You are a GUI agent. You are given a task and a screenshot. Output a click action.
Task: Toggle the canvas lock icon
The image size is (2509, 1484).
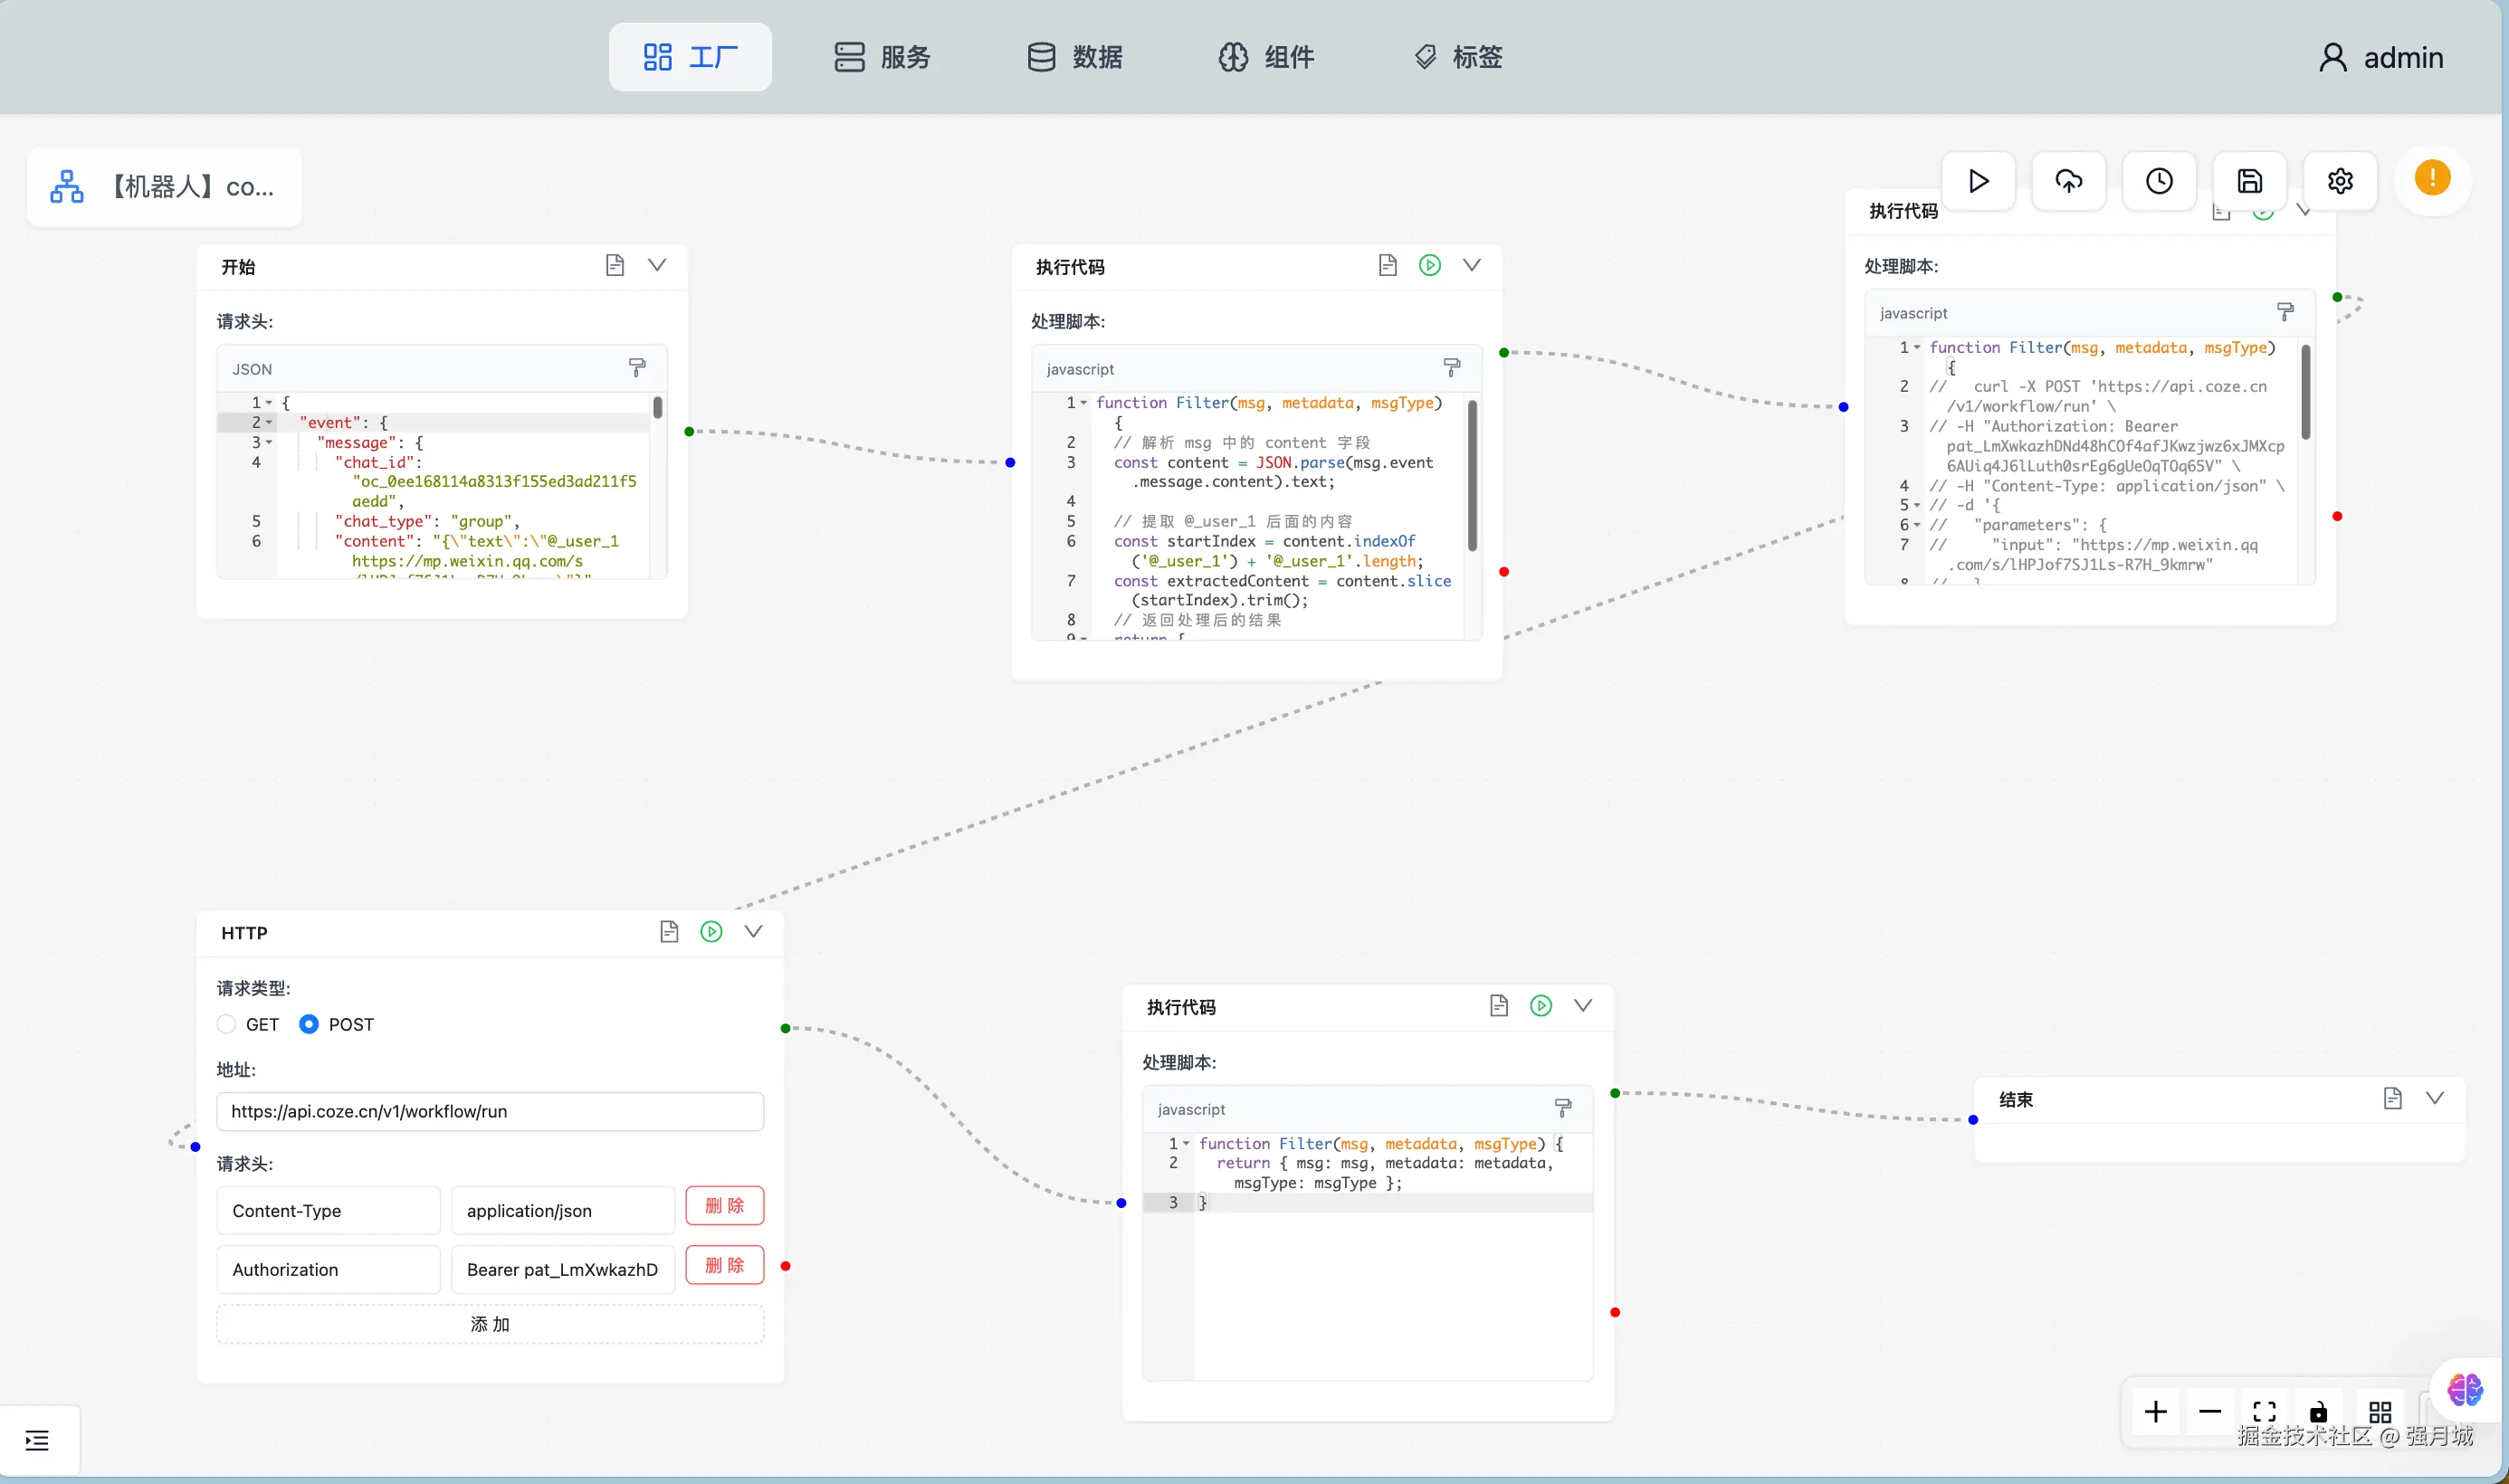click(x=2318, y=1412)
